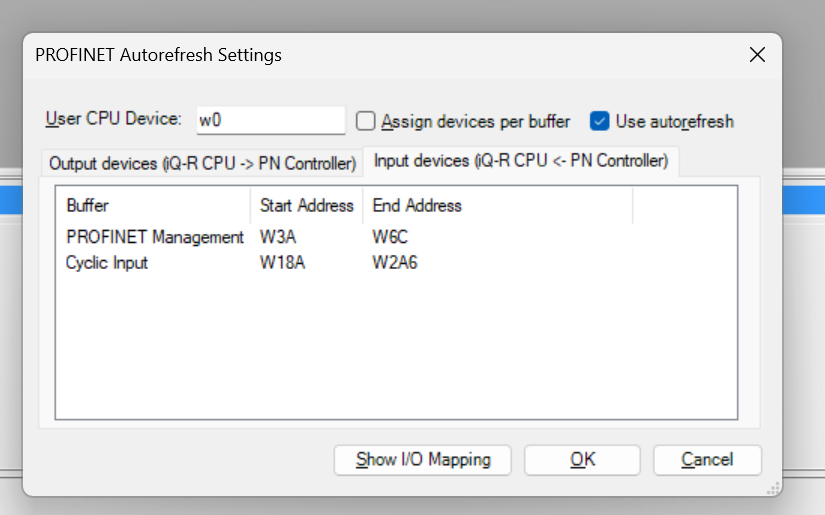Viewport: 825px width, 515px height.
Task: Click the Start Address column header
Action: tap(307, 205)
